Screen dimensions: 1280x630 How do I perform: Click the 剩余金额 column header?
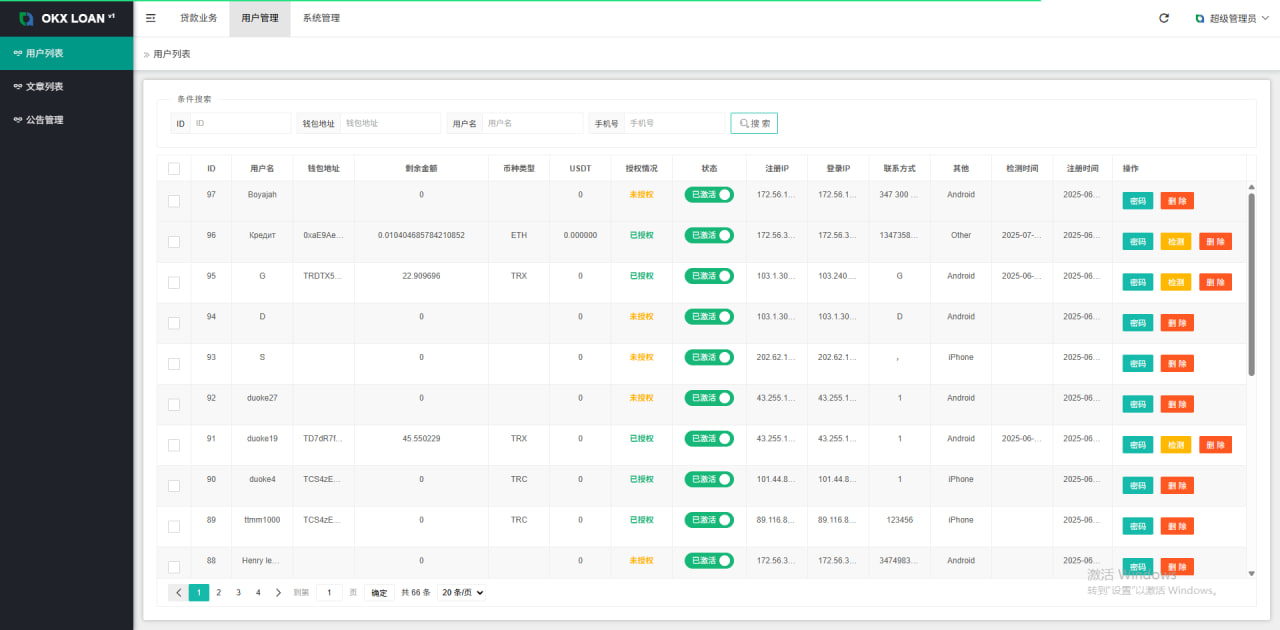click(x=421, y=168)
